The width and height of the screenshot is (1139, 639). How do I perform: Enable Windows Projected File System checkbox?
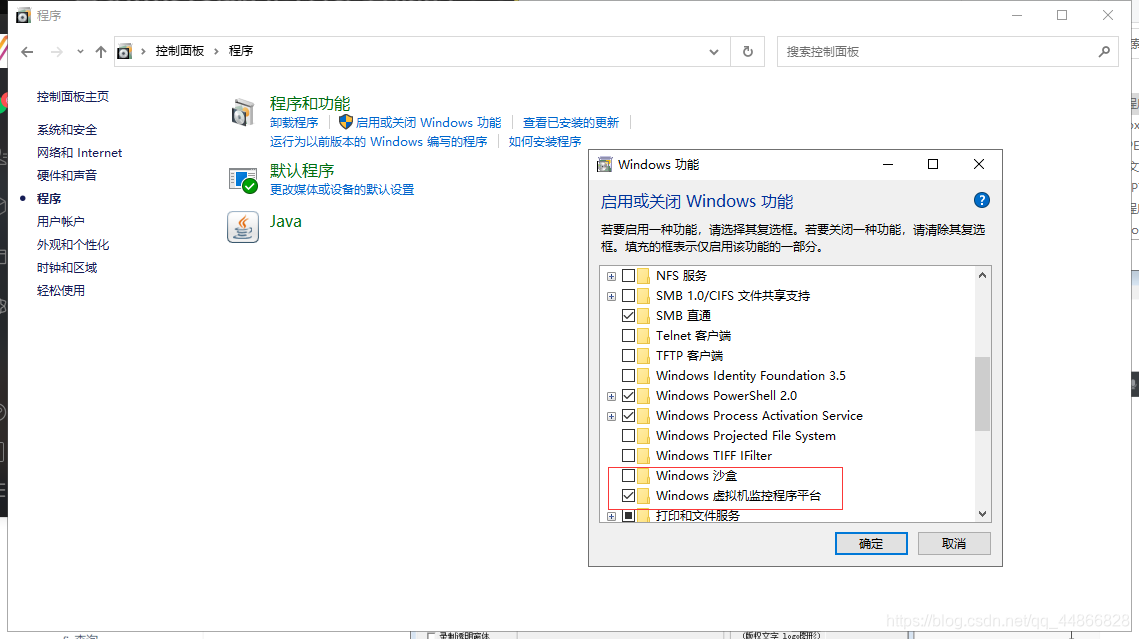(628, 436)
